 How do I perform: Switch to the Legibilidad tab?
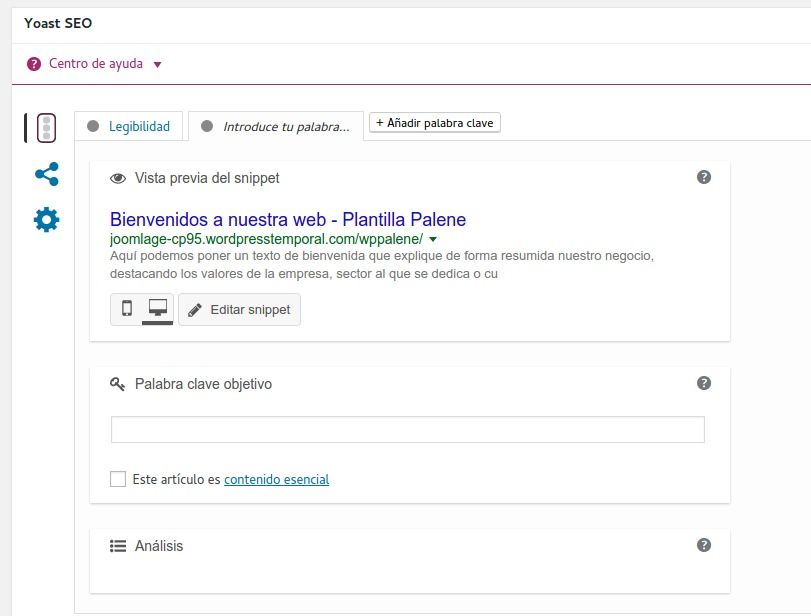click(129, 126)
